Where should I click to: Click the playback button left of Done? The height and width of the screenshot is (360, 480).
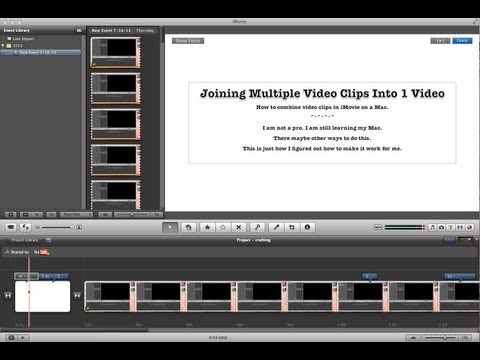click(440, 41)
